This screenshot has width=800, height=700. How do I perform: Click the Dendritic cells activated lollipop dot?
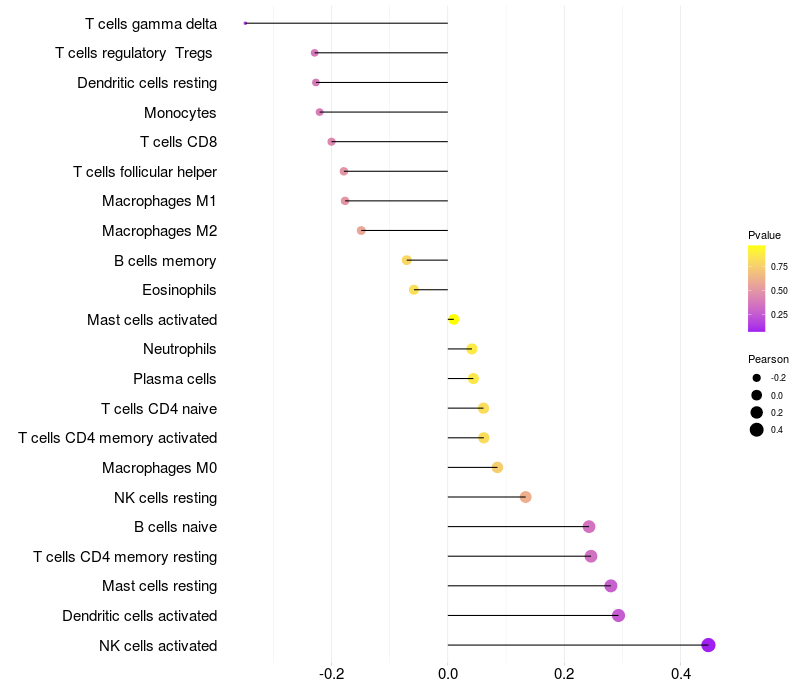(618, 615)
